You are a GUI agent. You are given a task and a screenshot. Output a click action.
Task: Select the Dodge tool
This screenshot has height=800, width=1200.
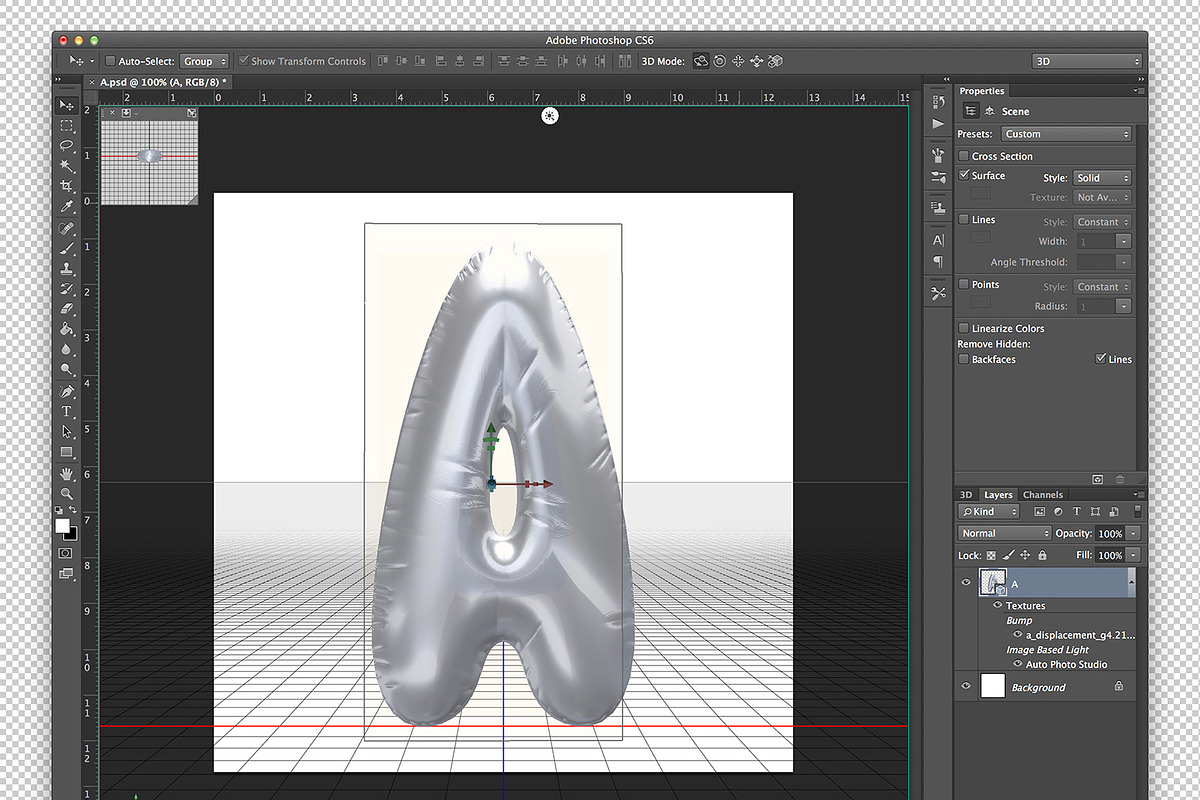(x=67, y=370)
